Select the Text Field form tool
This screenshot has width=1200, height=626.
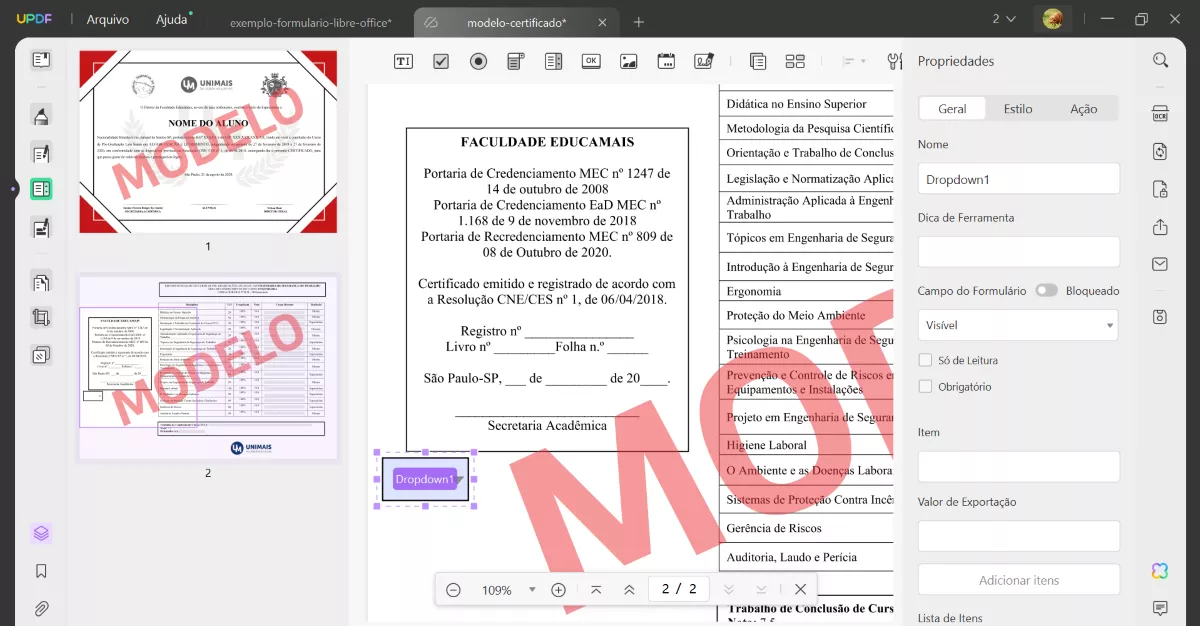point(403,61)
